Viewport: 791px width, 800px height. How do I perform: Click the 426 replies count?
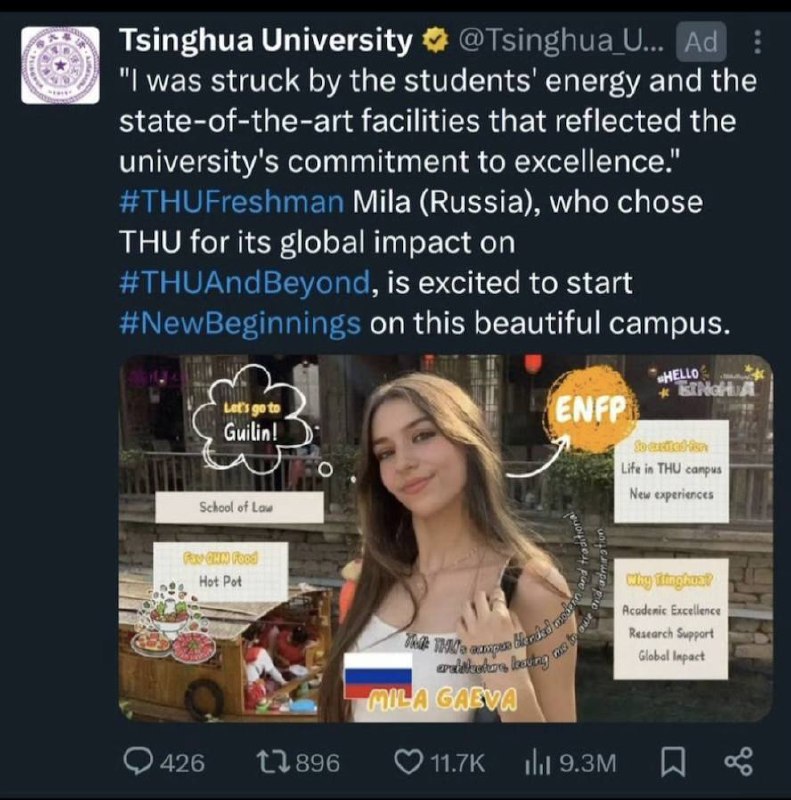click(182, 763)
